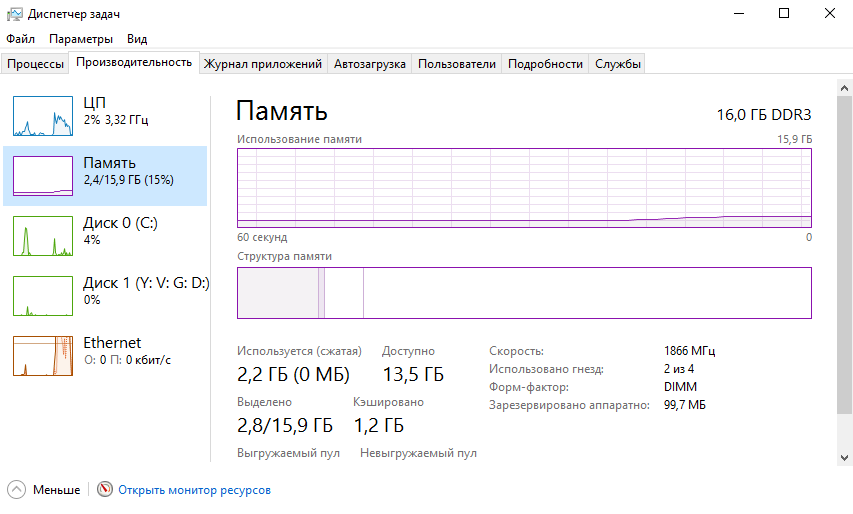Open the Файл menu

point(20,39)
